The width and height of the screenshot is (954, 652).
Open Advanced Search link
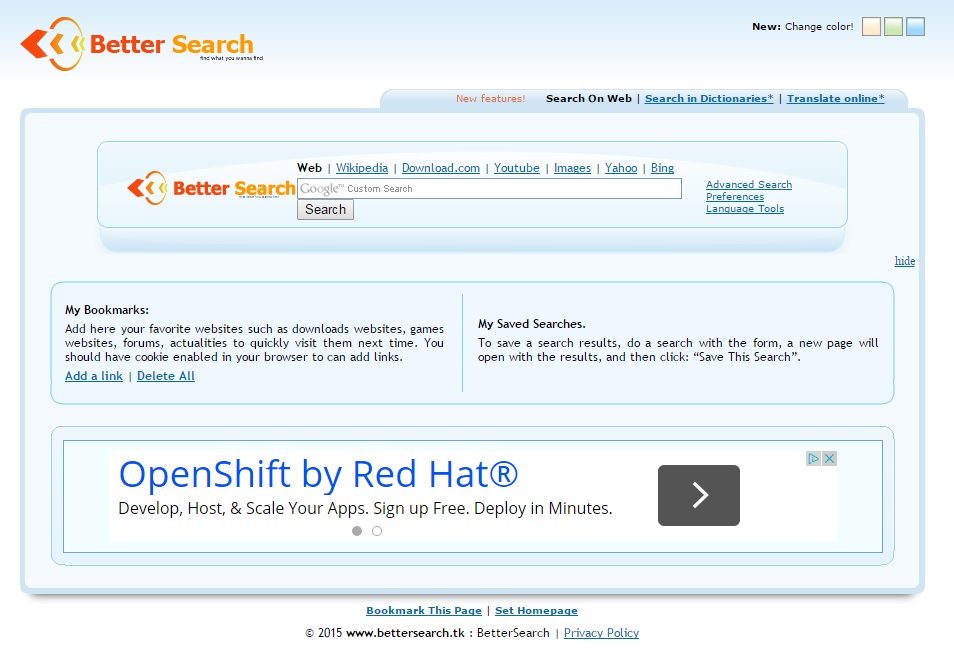(749, 184)
